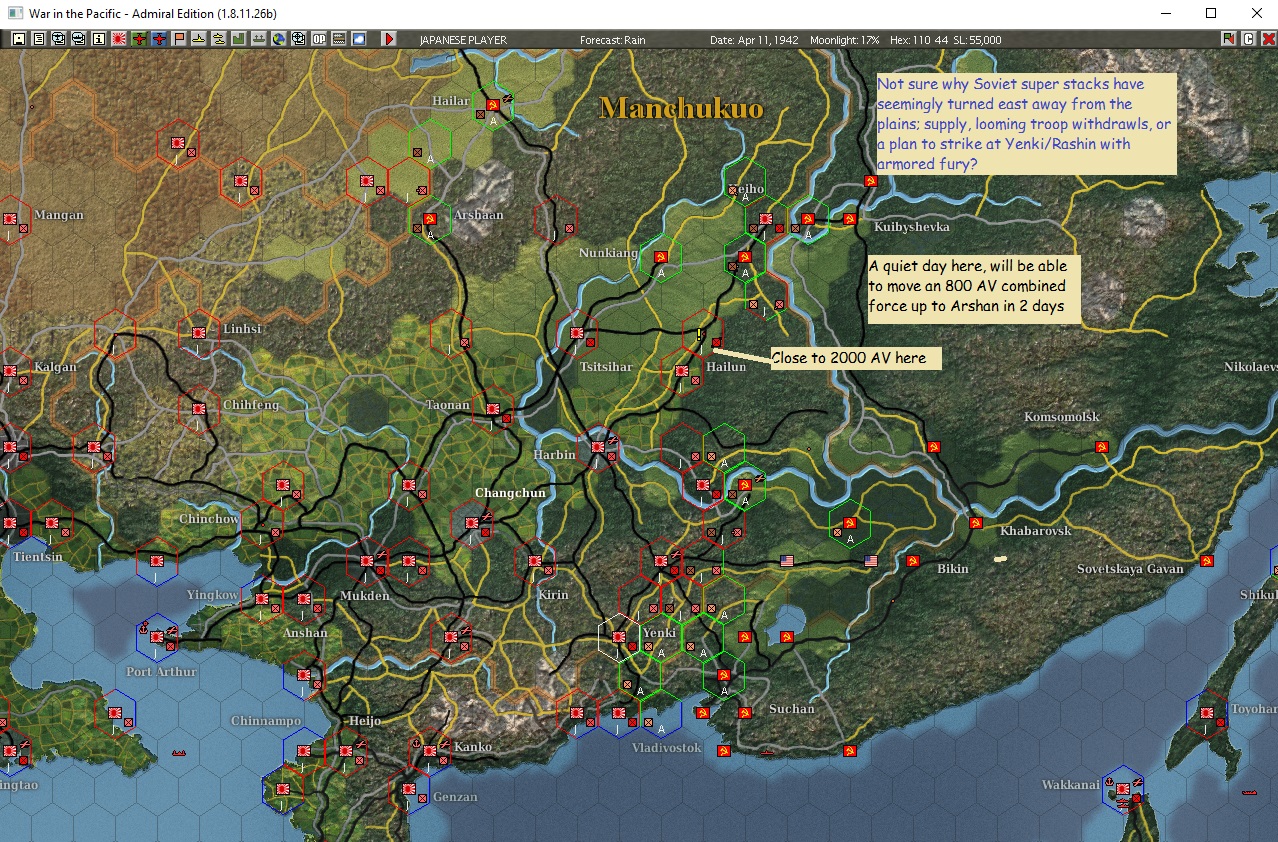
Task: Open the two-ships toolbar icon
Action: click(219, 39)
